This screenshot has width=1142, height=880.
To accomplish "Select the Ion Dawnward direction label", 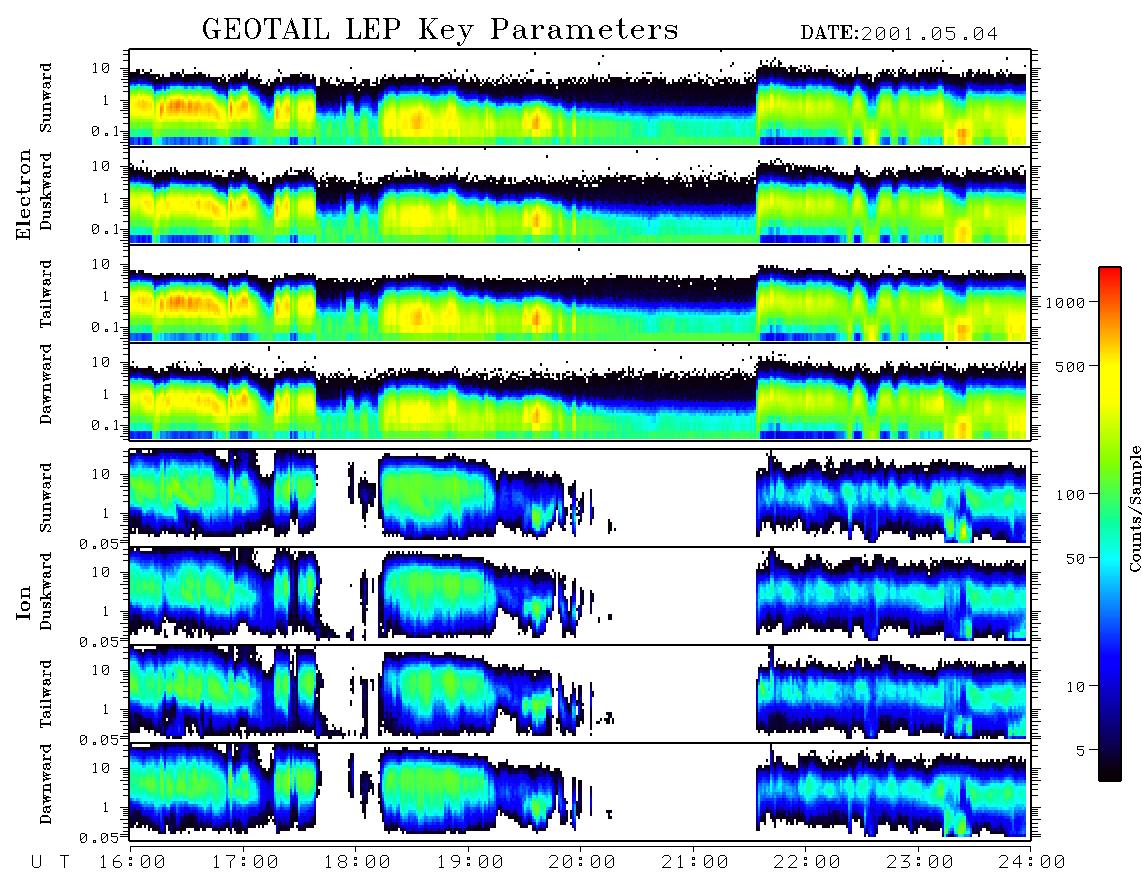I will point(46,784).
